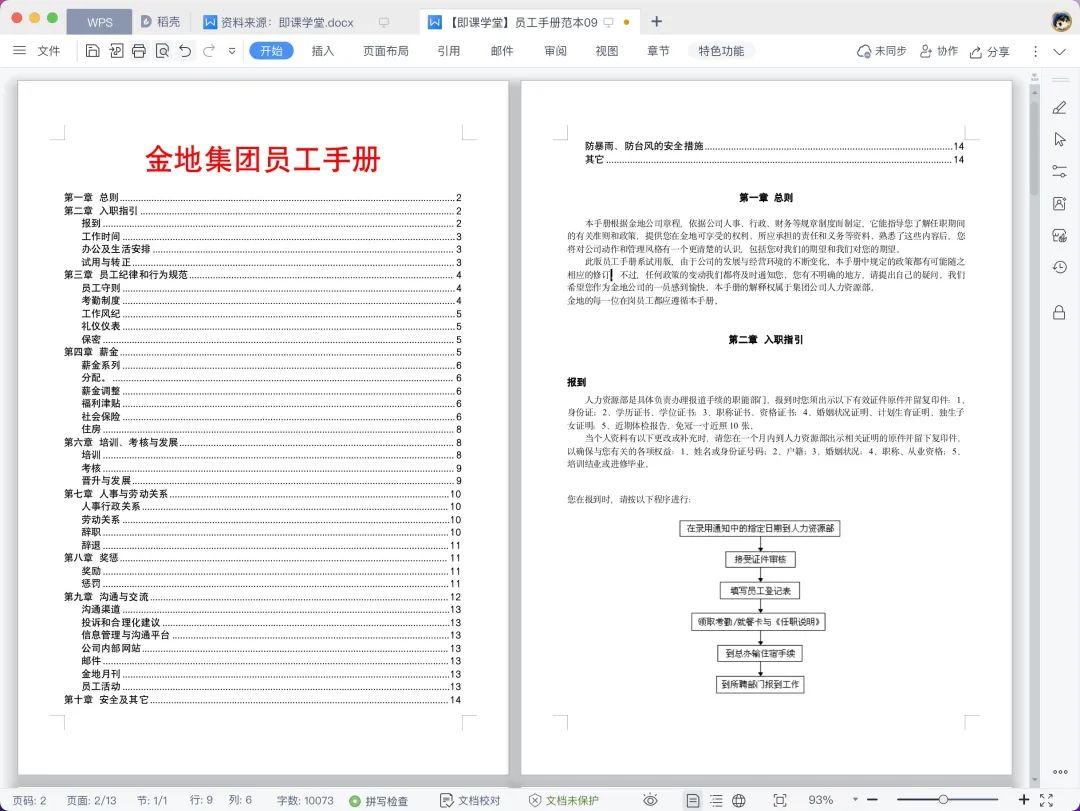Click 文档未保护 document protection status
Image resolution: width=1080 pixels, height=811 pixels.
[x=563, y=801]
